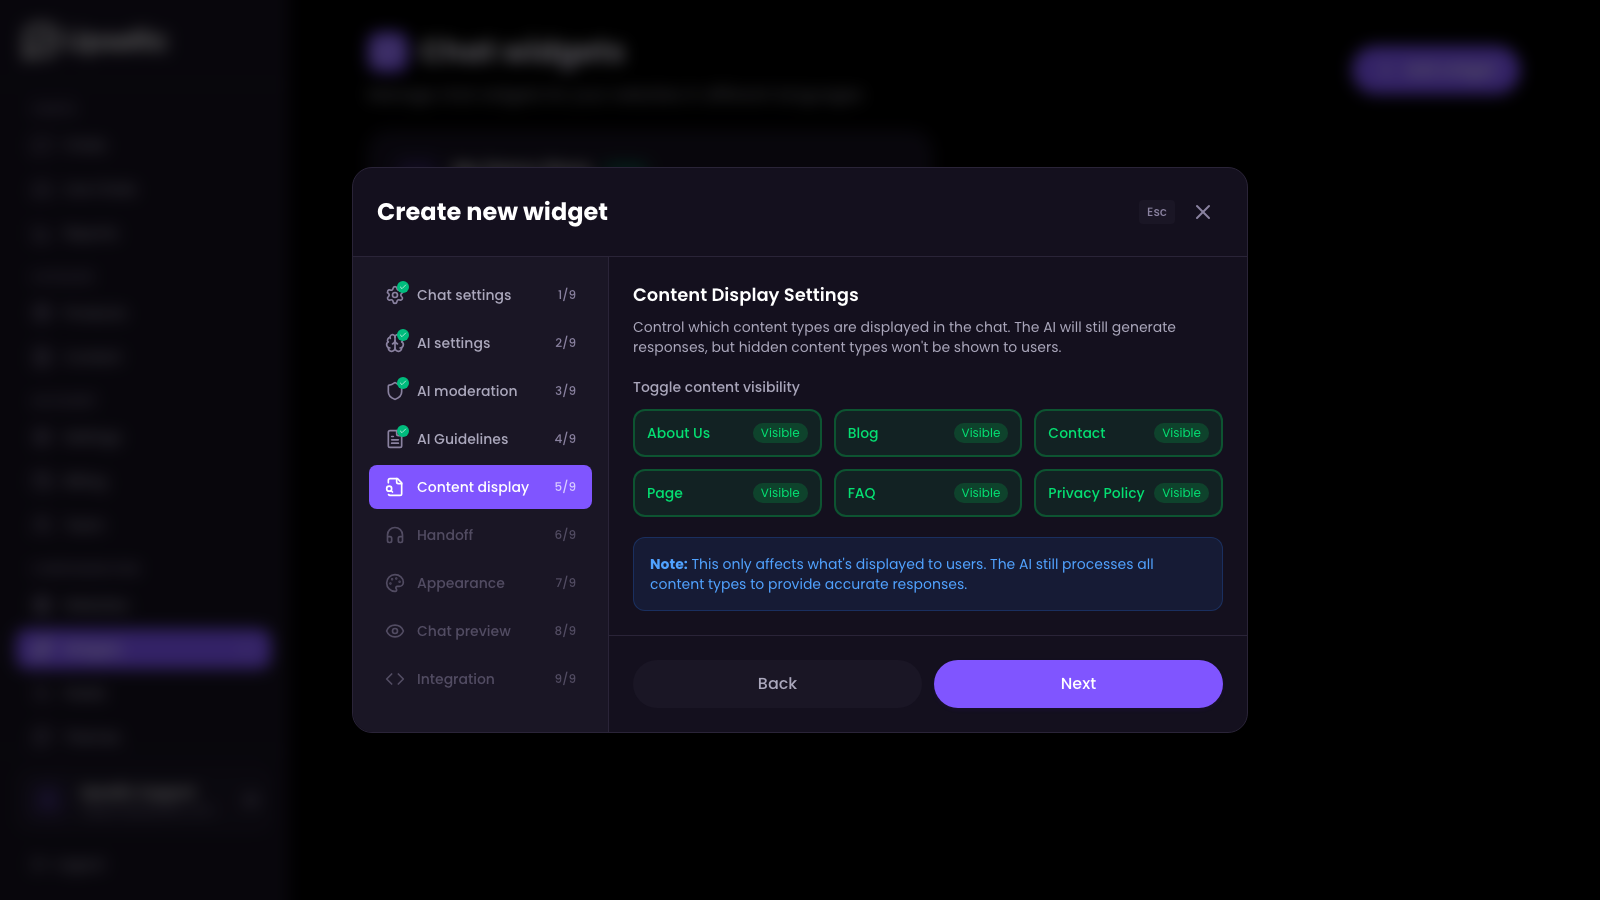Close the Create new widget dialog
Image resolution: width=1600 pixels, height=900 pixels.
(x=1203, y=212)
